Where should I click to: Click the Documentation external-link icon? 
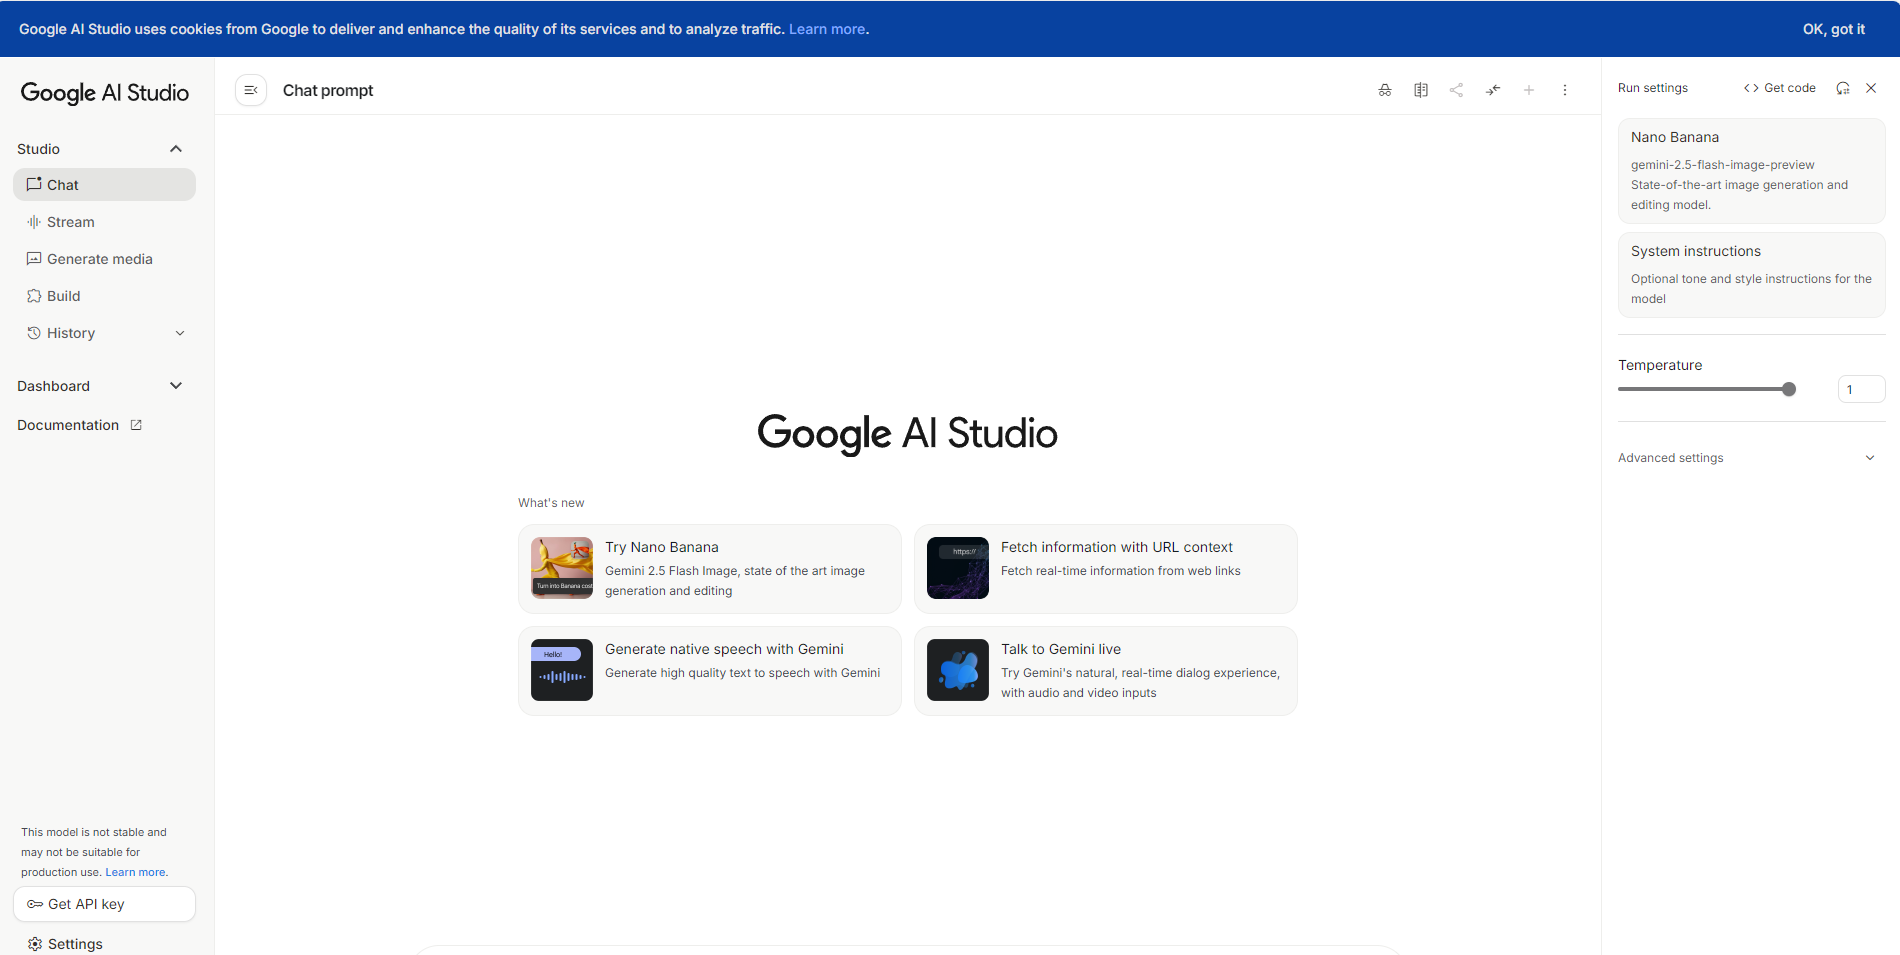(x=136, y=425)
